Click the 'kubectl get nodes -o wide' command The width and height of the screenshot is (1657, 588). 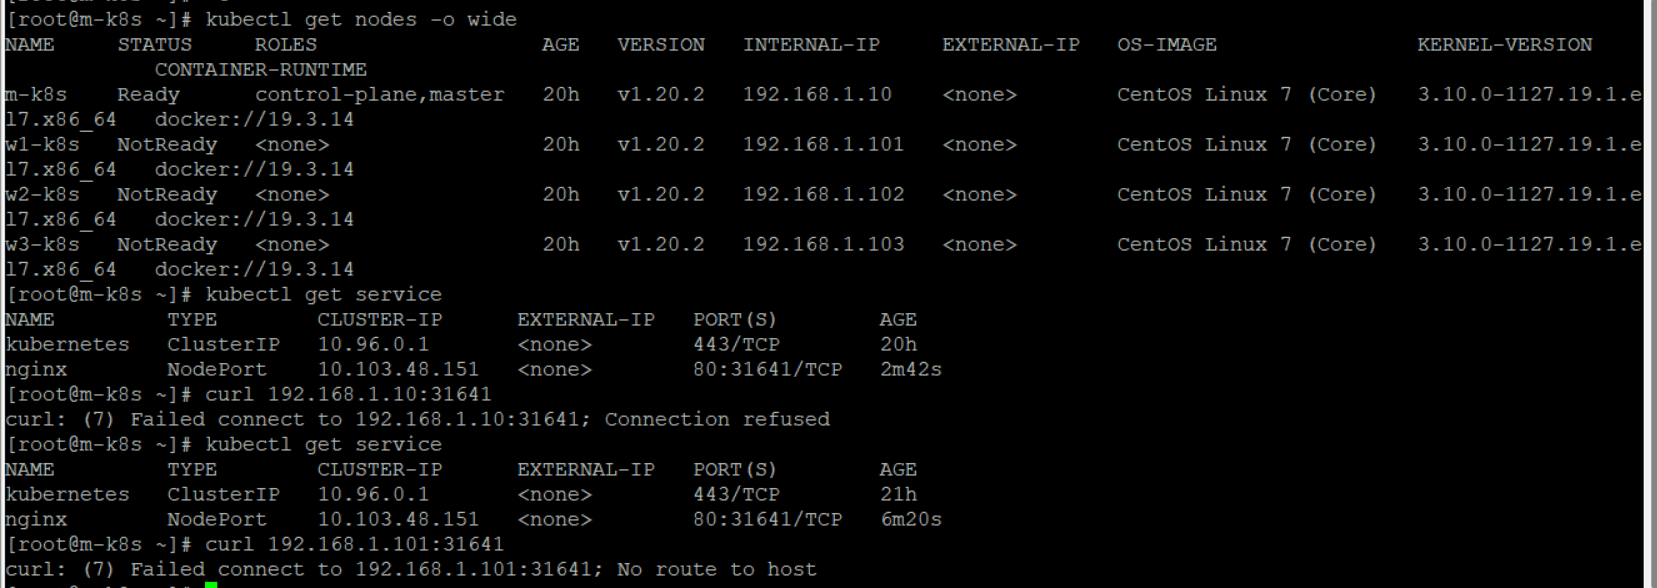(x=361, y=19)
